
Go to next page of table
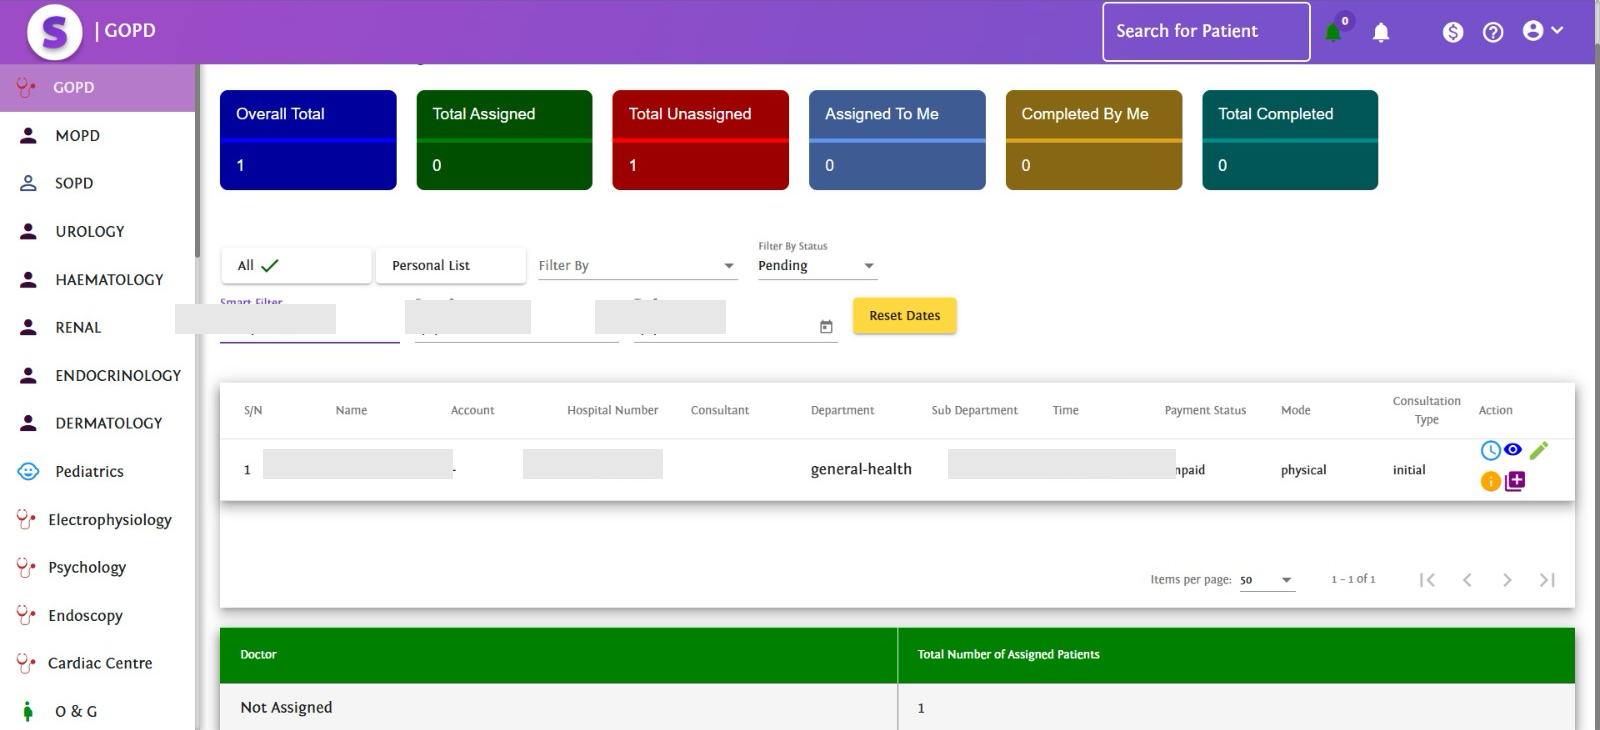point(1507,580)
